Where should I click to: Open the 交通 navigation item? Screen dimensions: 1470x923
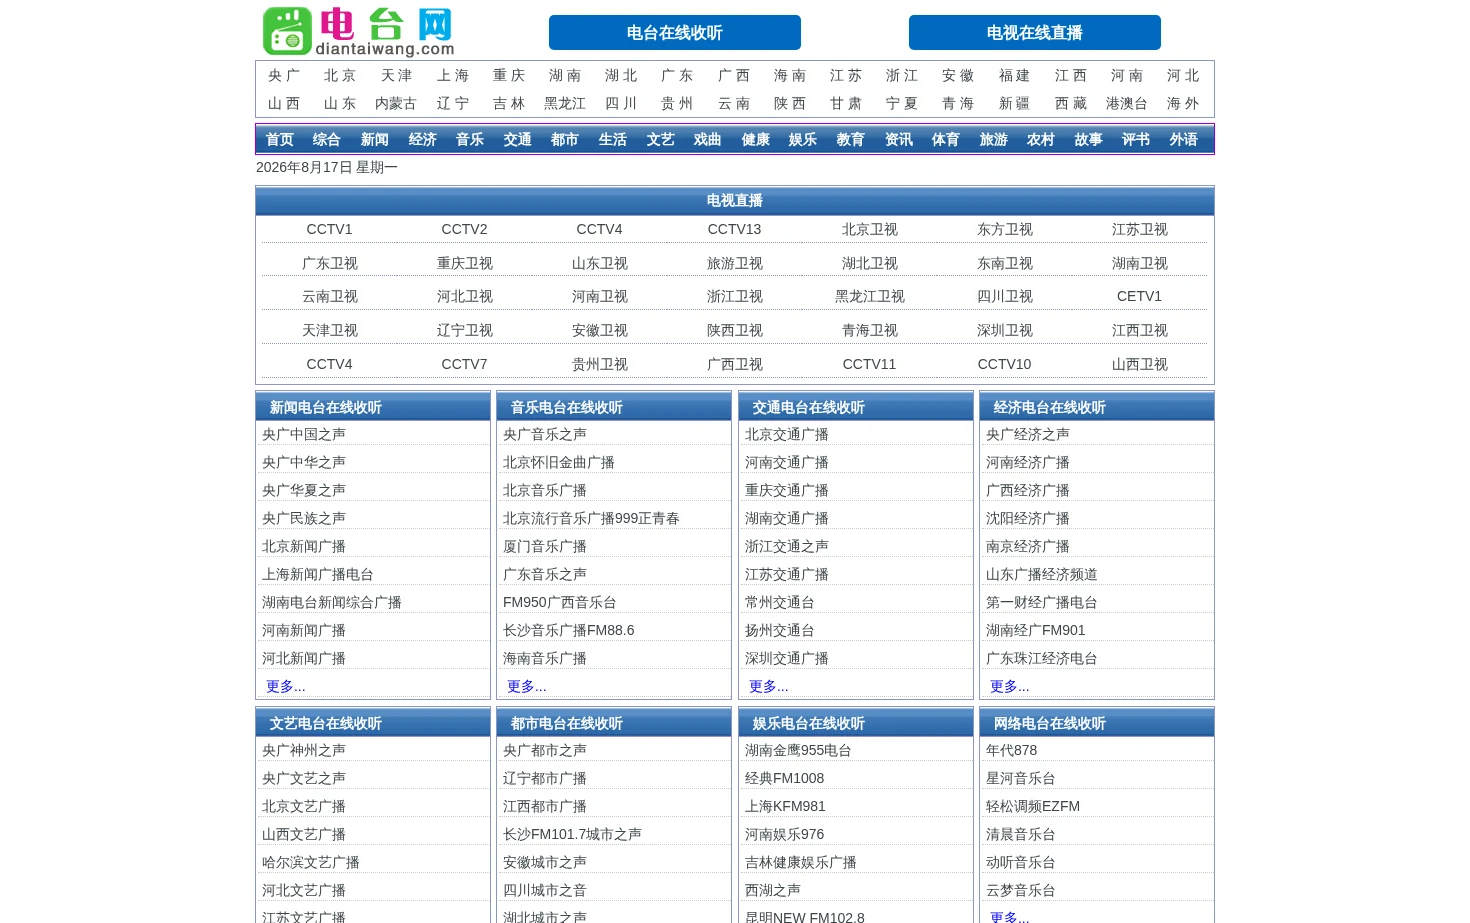click(518, 139)
